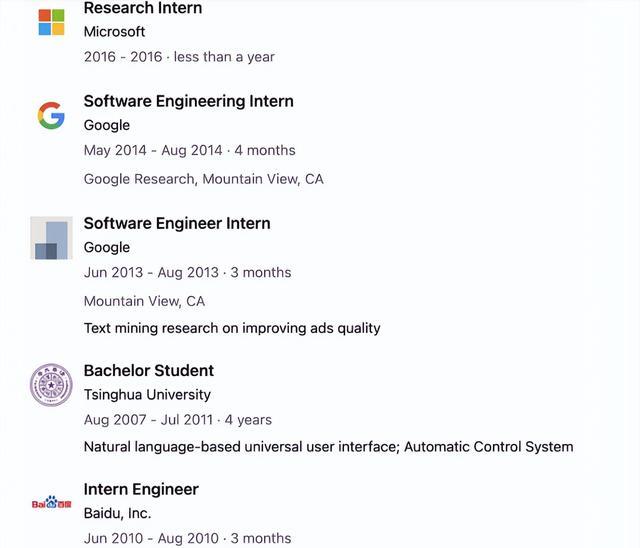Click the Tsinghua University seal logo
This screenshot has width=640, height=548.
pos(51,385)
